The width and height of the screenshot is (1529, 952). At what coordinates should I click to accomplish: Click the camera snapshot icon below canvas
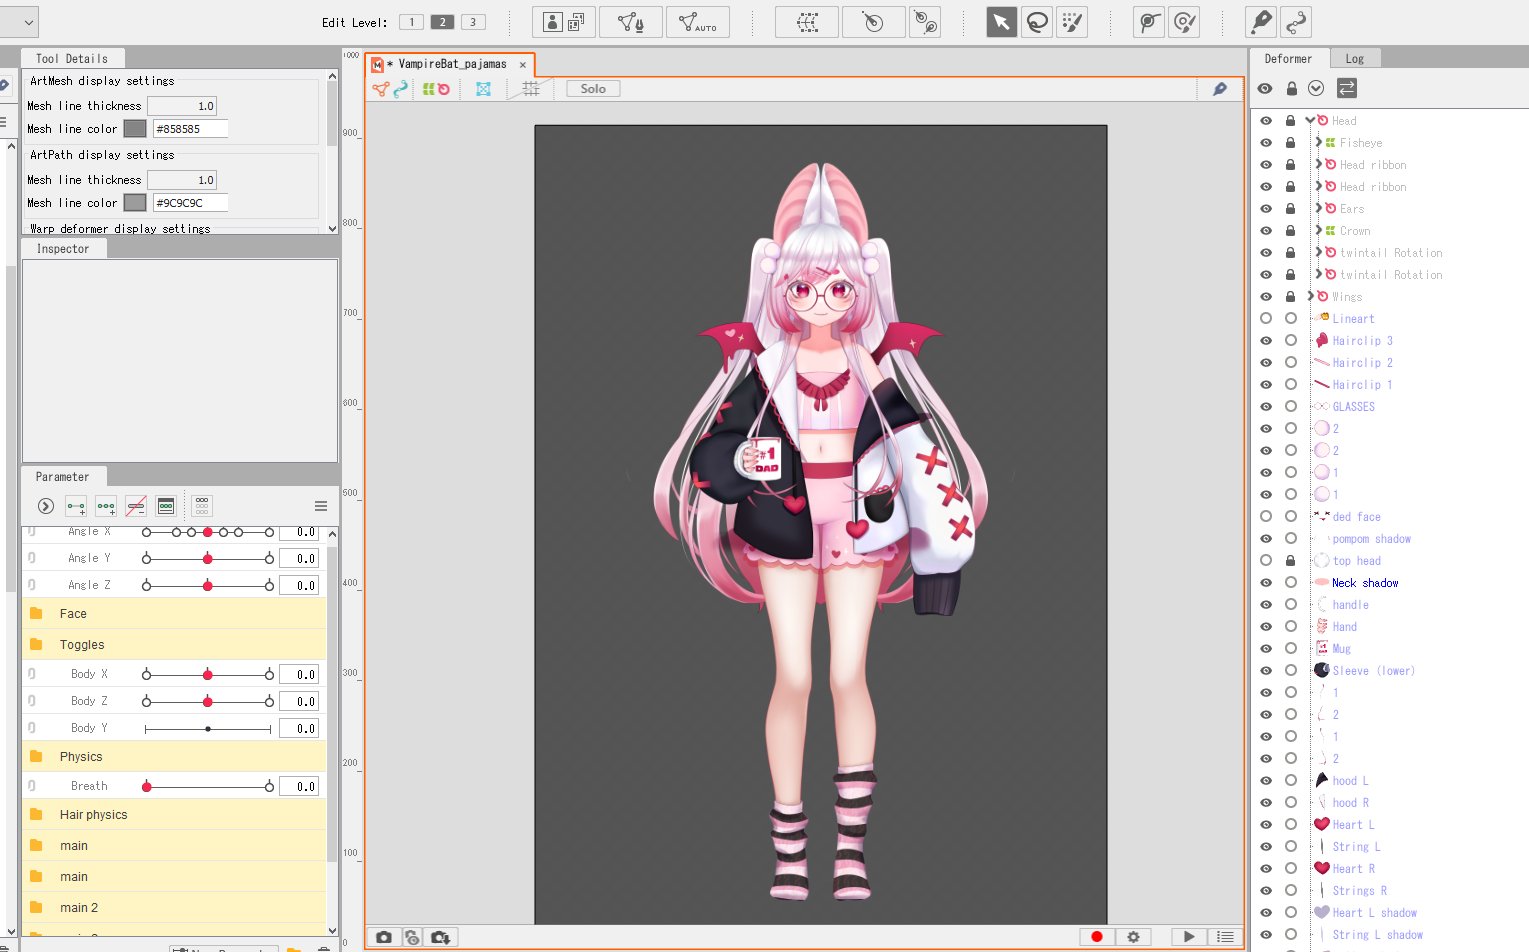tap(384, 937)
